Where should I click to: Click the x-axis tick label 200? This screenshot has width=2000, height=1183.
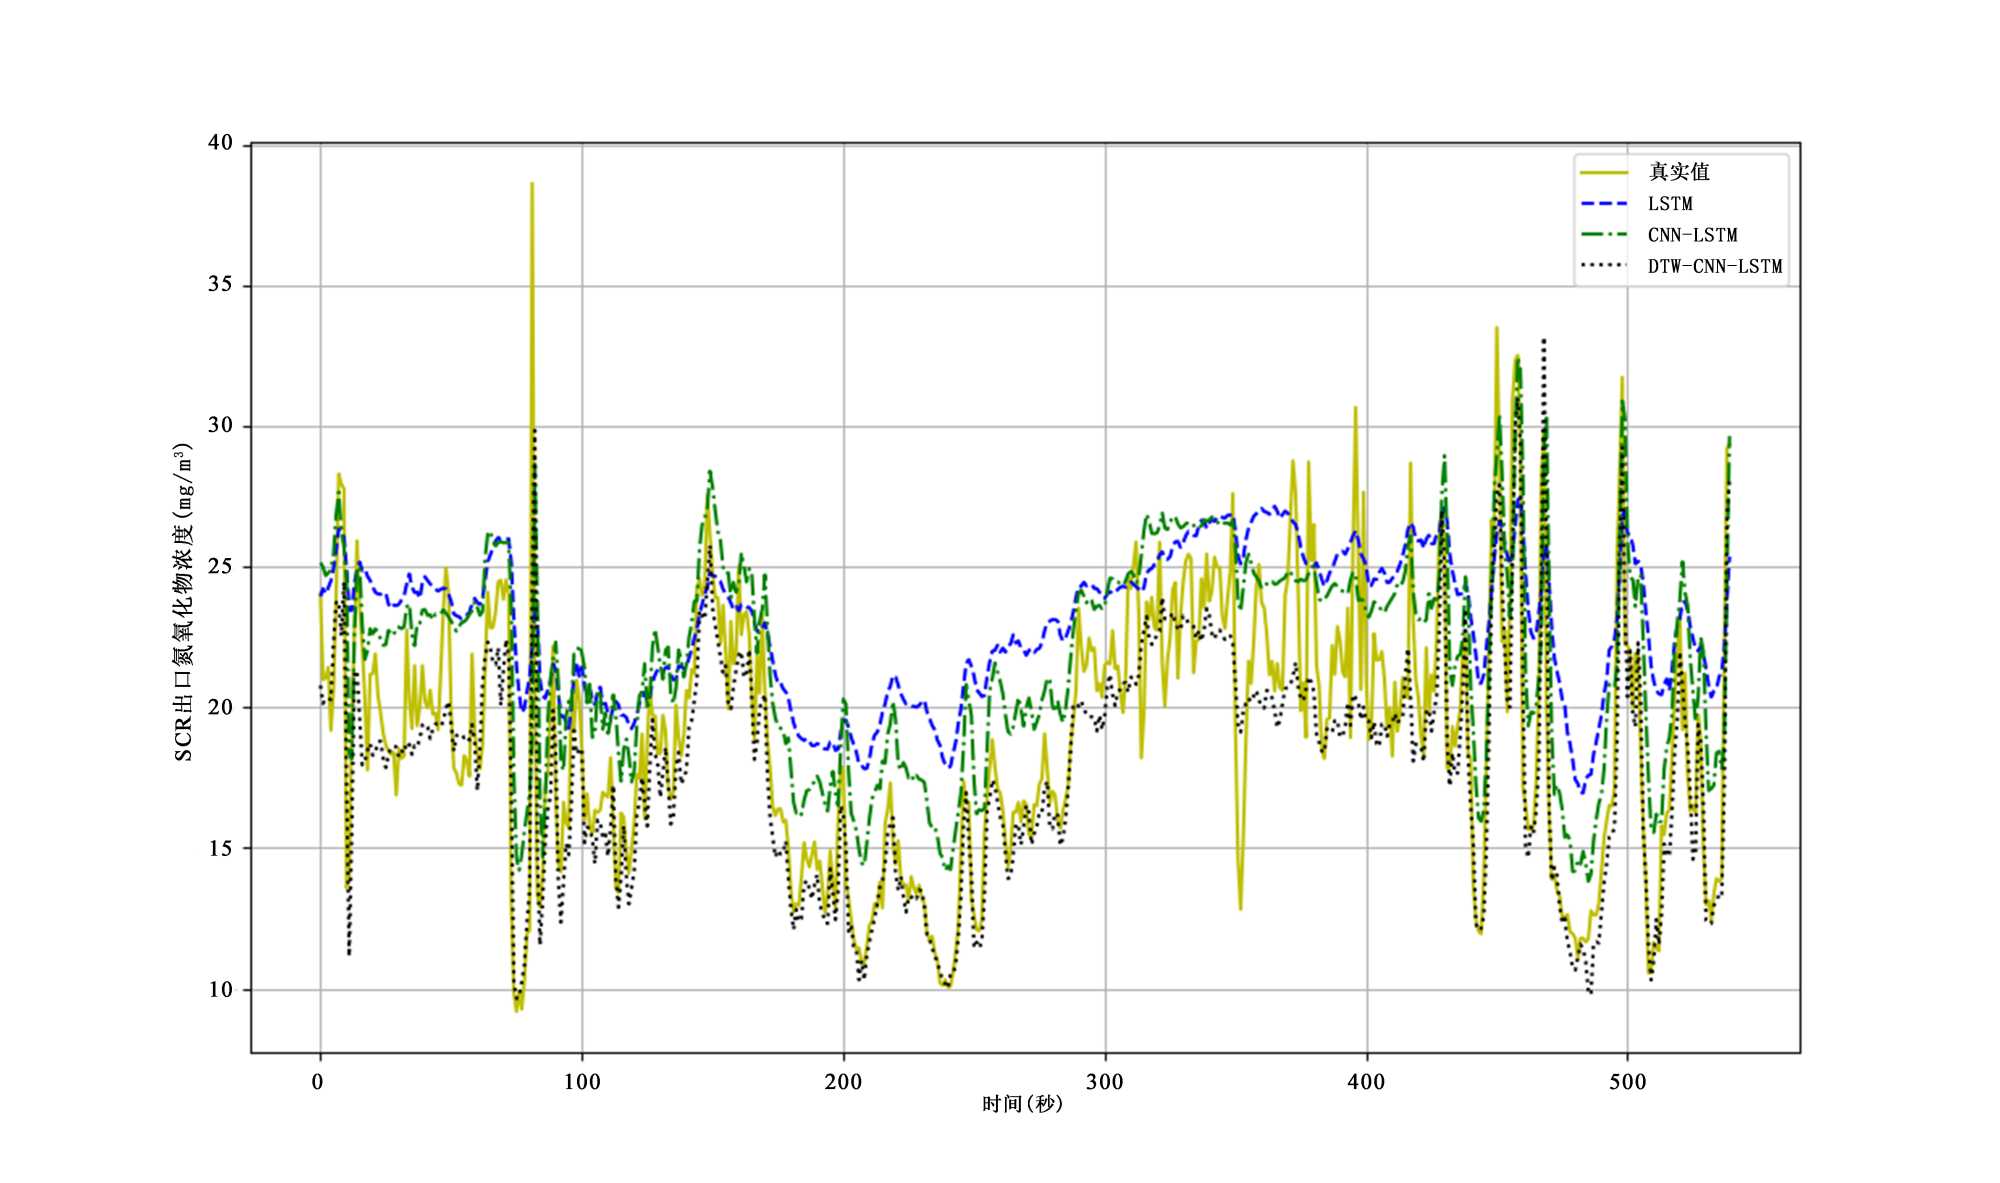843,1082
